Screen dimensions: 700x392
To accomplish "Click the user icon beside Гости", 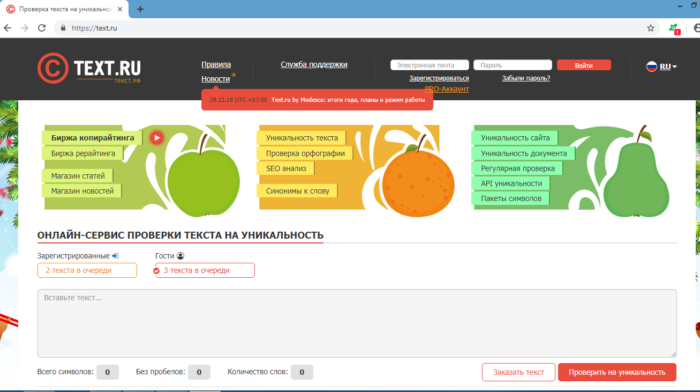I will pos(180,256).
